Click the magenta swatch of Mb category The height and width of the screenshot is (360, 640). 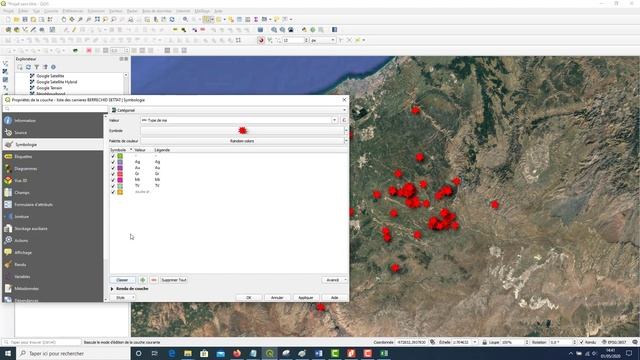(120, 180)
